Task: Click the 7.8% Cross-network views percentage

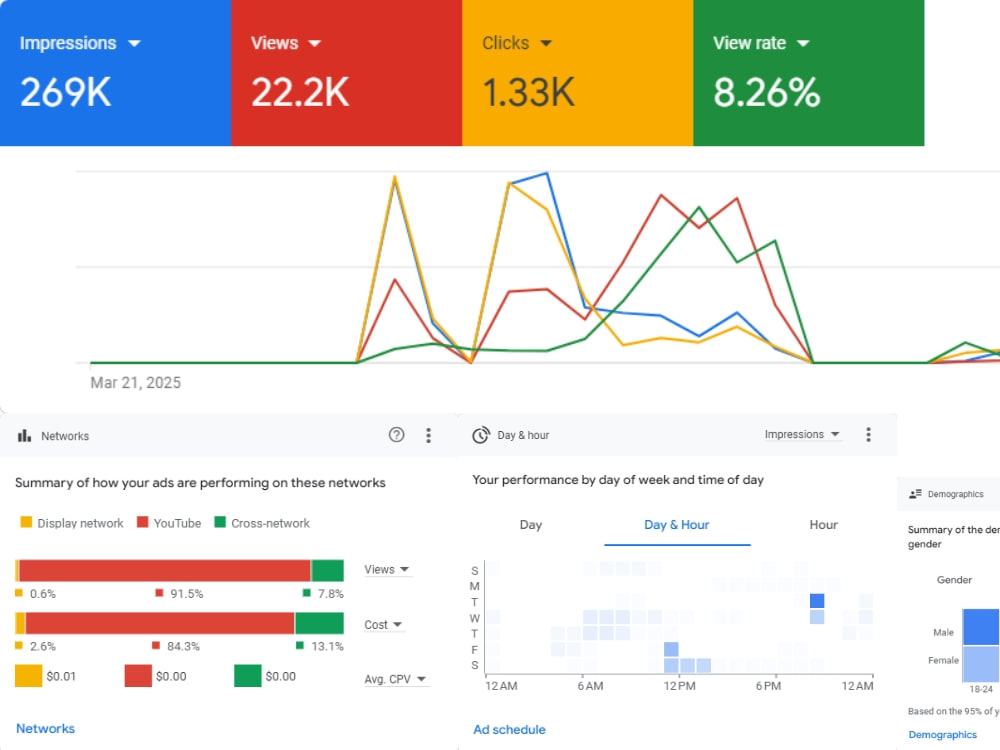Action: pyautogui.click(x=330, y=594)
